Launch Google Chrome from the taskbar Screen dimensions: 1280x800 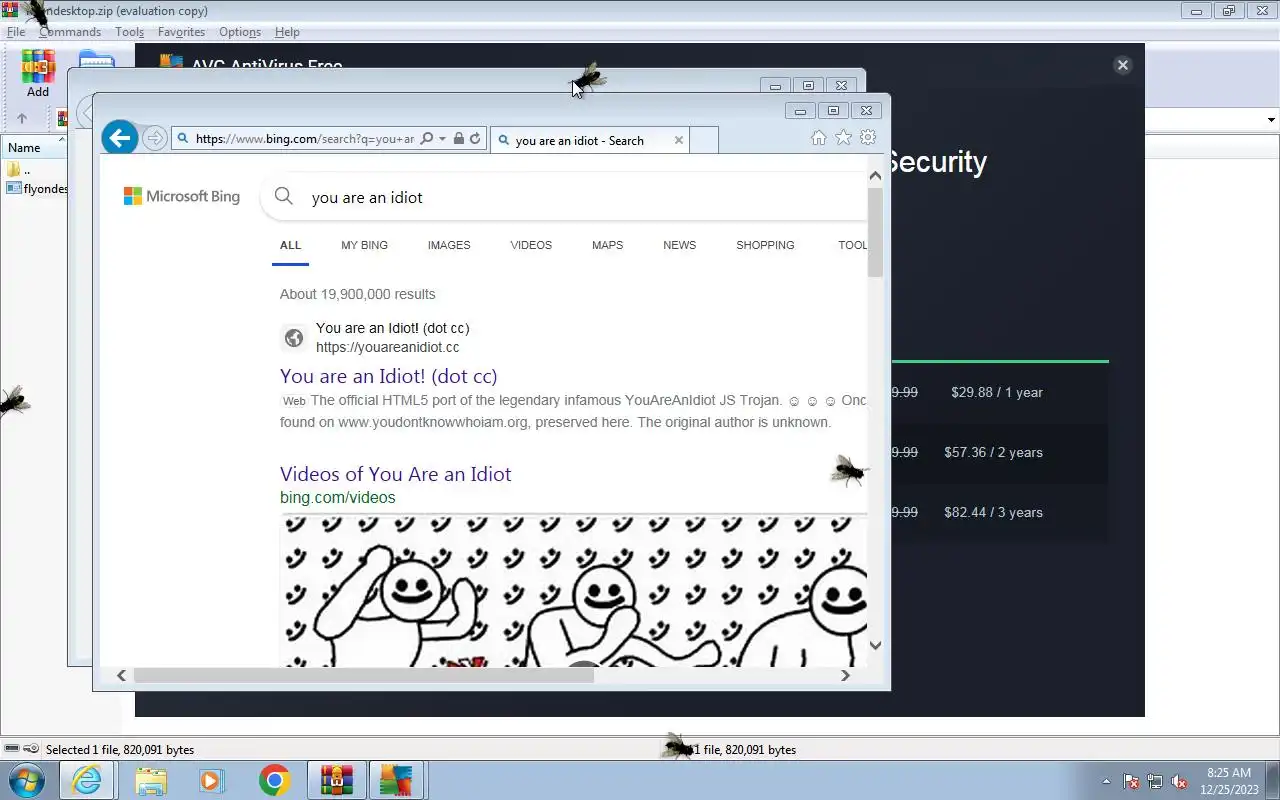coord(274,780)
